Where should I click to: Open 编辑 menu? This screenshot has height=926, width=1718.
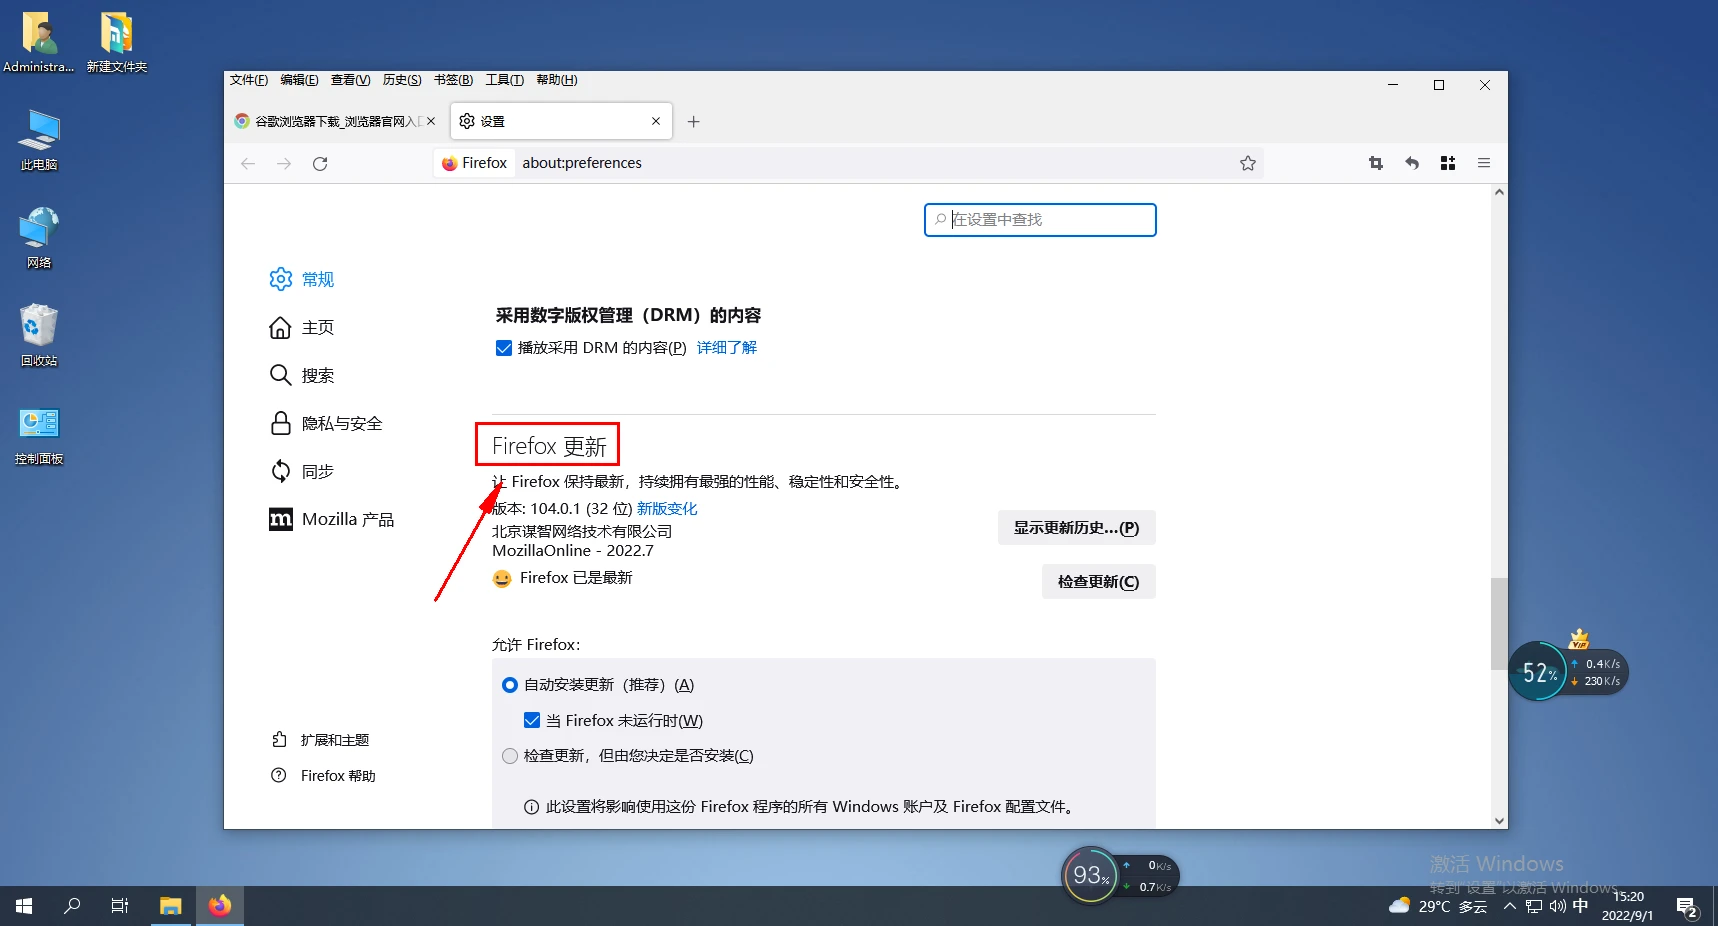pyautogui.click(x=299, y=80)
